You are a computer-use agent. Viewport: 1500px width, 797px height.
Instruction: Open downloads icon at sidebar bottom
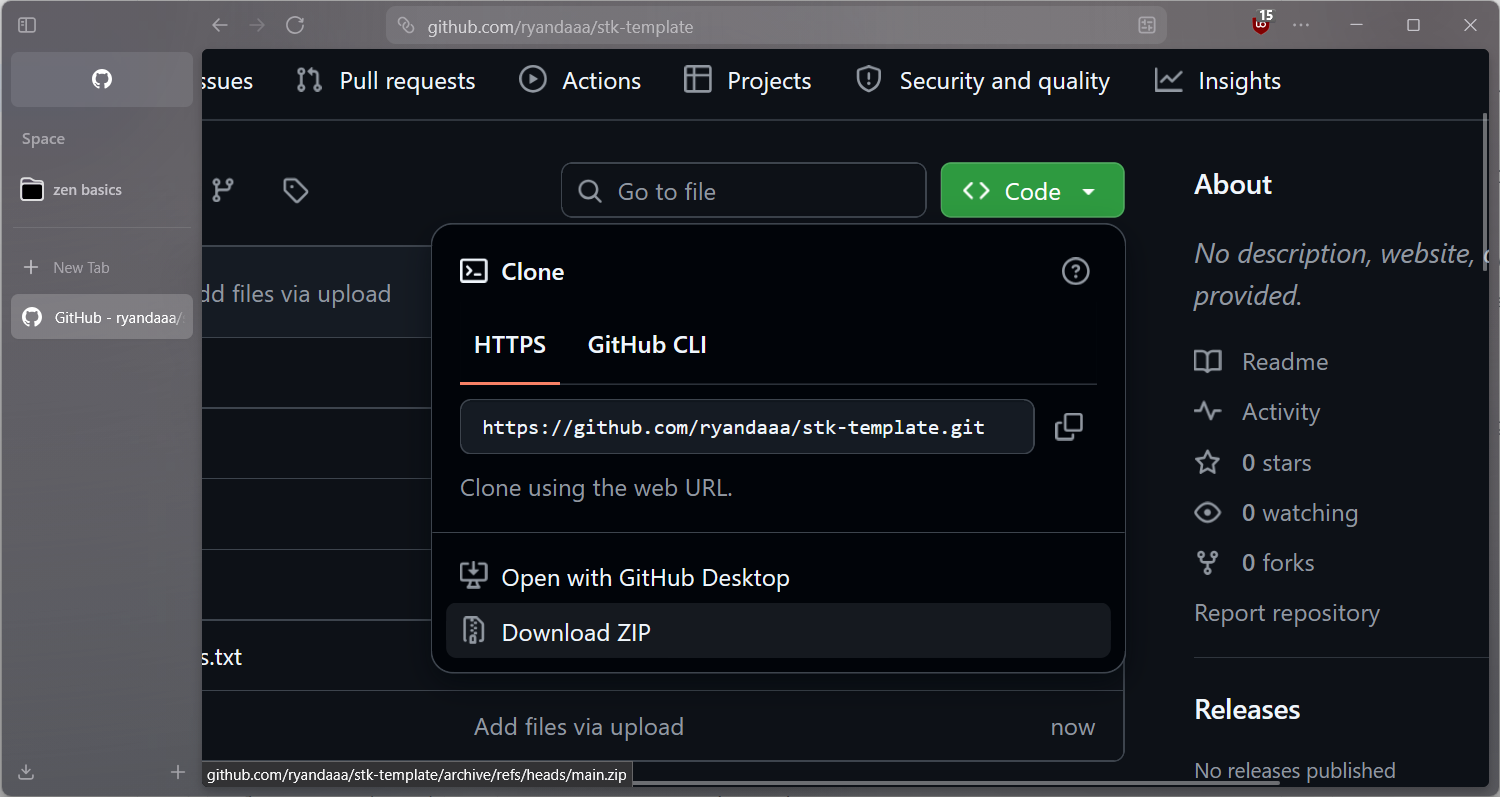[x=27, y=772]
